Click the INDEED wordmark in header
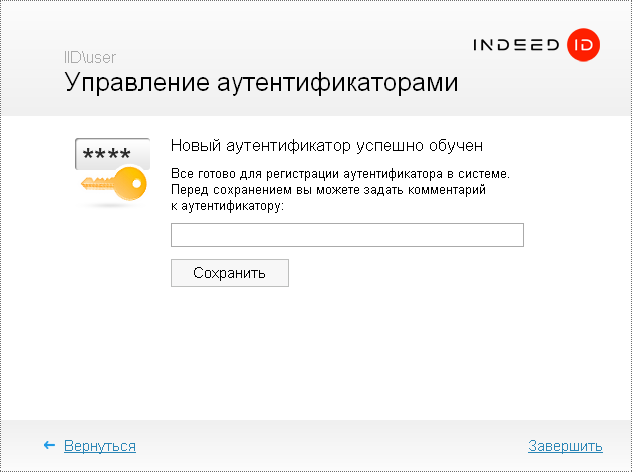632x472 pixels. [x=516, y=46]
